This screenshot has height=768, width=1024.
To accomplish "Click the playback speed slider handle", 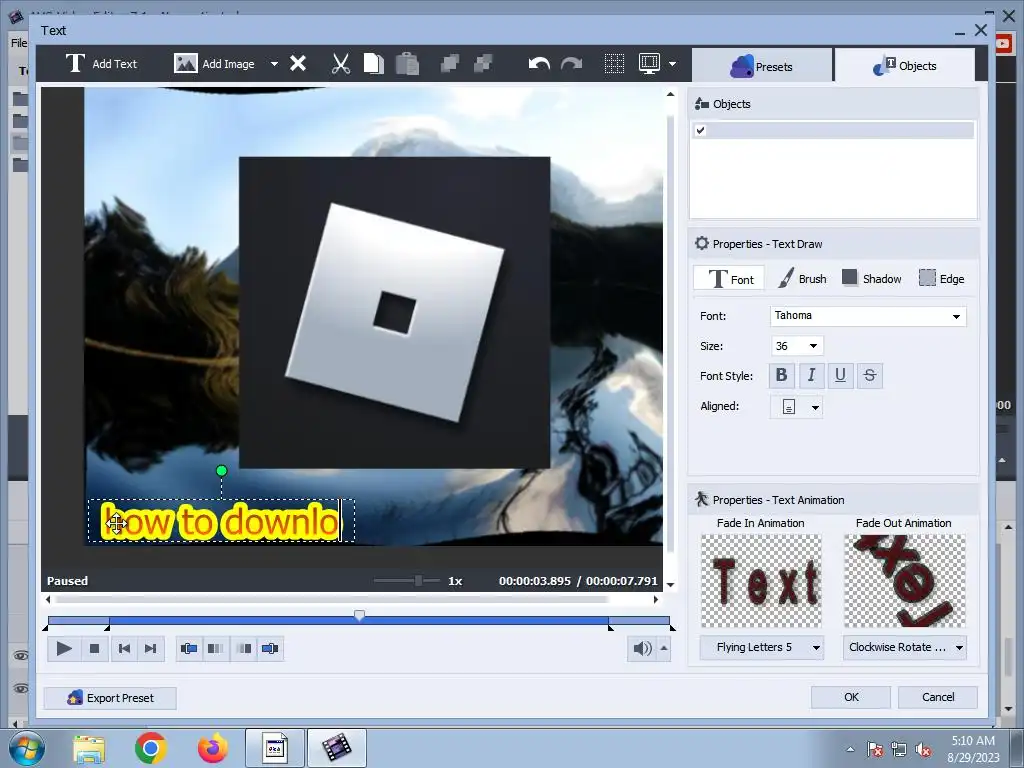I will click(418, 581).
